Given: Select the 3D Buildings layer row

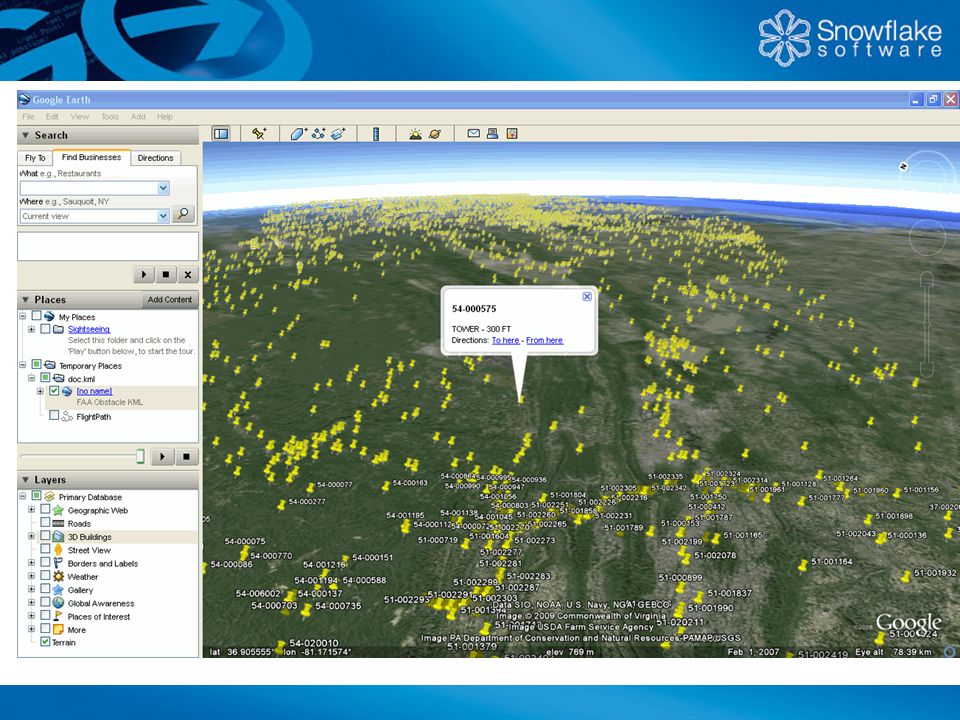Looking at the screenshot, I should (x=108, y=537).
